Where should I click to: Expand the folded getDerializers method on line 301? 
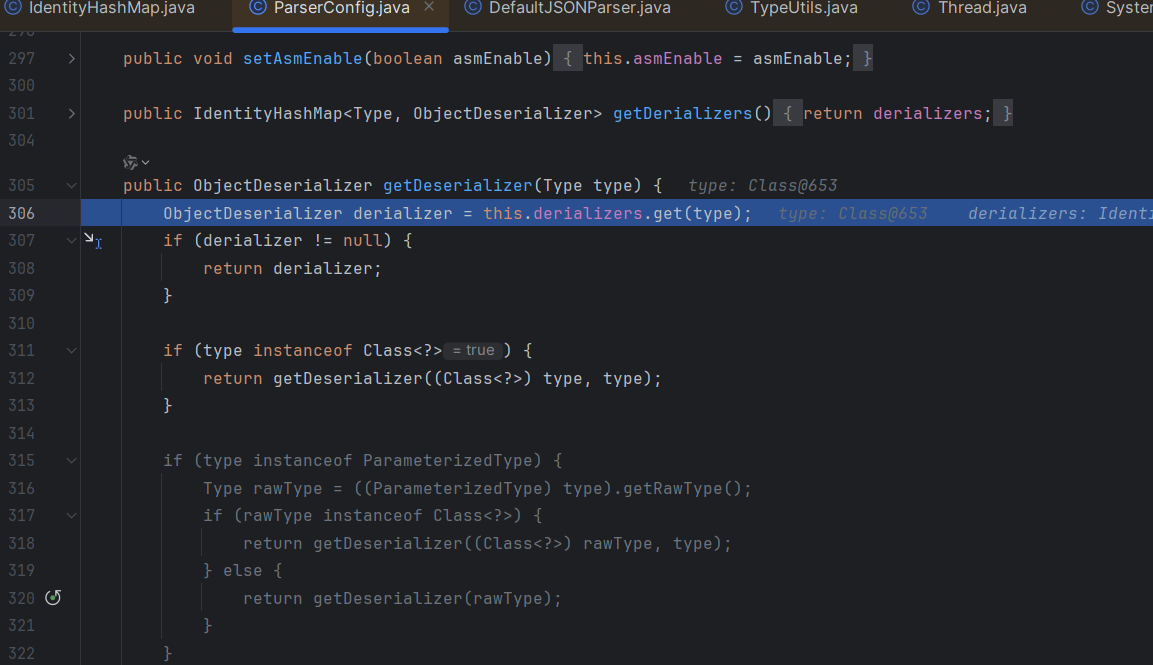click(71, 114)
